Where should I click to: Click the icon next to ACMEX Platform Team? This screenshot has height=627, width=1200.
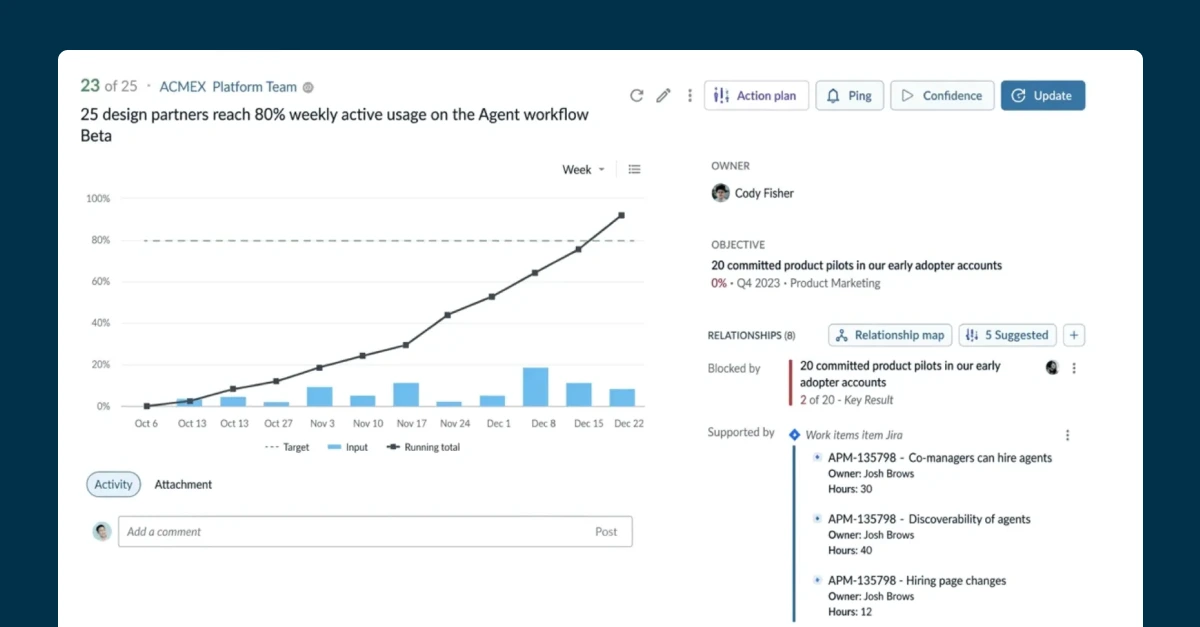(308, 87)
